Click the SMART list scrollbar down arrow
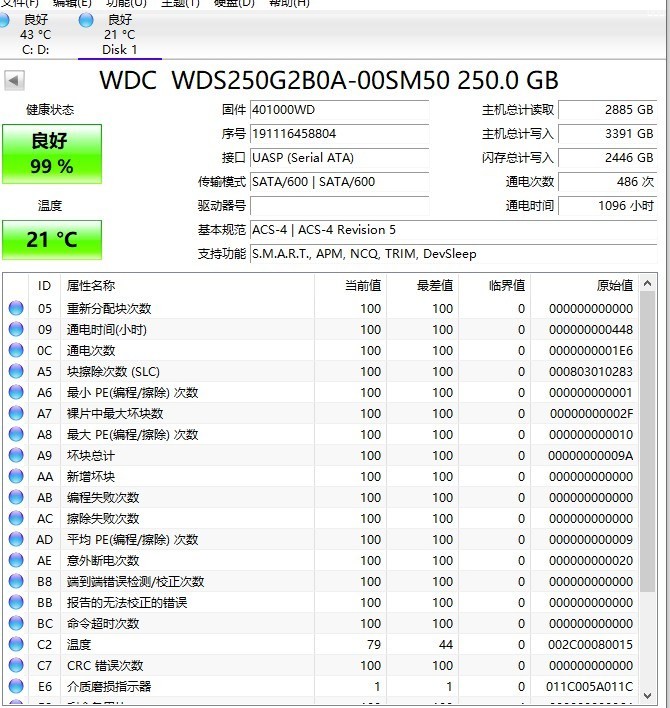Screen dimensions: 670x708 click(647, 696)
